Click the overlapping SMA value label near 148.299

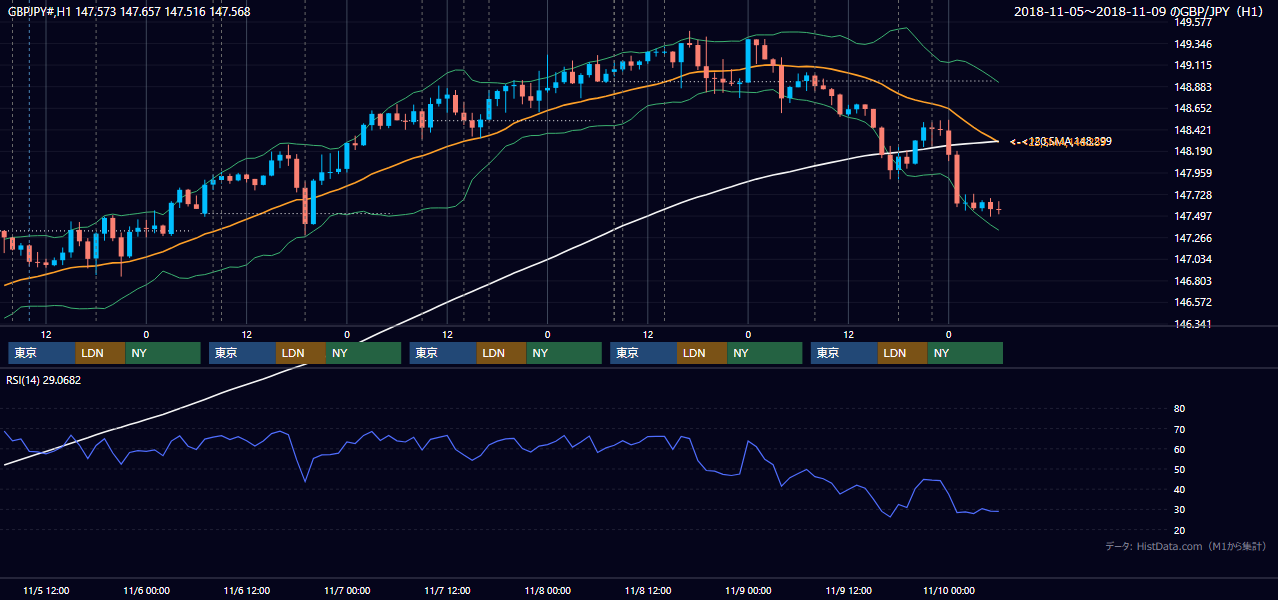pyautogui.click(x=1060, y=142)
